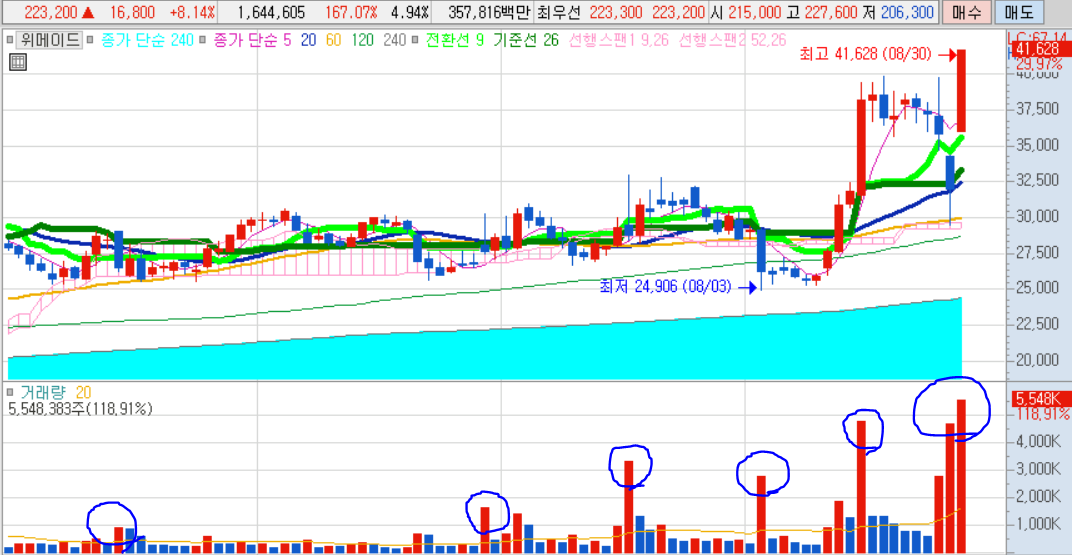Screen dimensions: 1072x555
Task: Click the price change value 16,800
Action: (133, 12)
